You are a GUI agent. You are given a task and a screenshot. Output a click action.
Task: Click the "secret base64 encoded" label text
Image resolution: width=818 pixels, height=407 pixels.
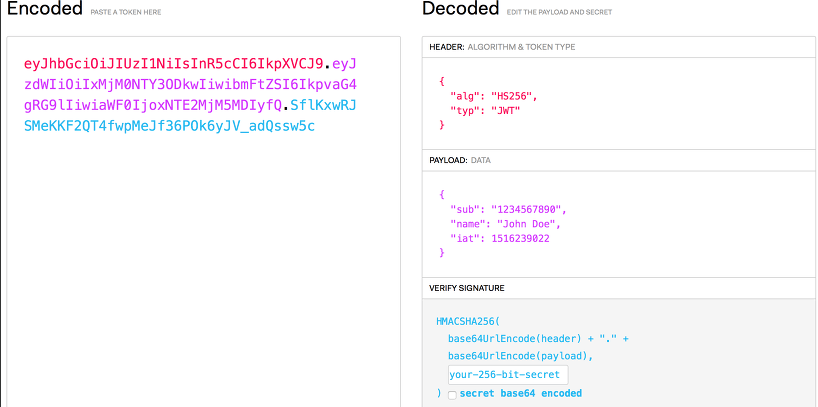coord(520,394)
